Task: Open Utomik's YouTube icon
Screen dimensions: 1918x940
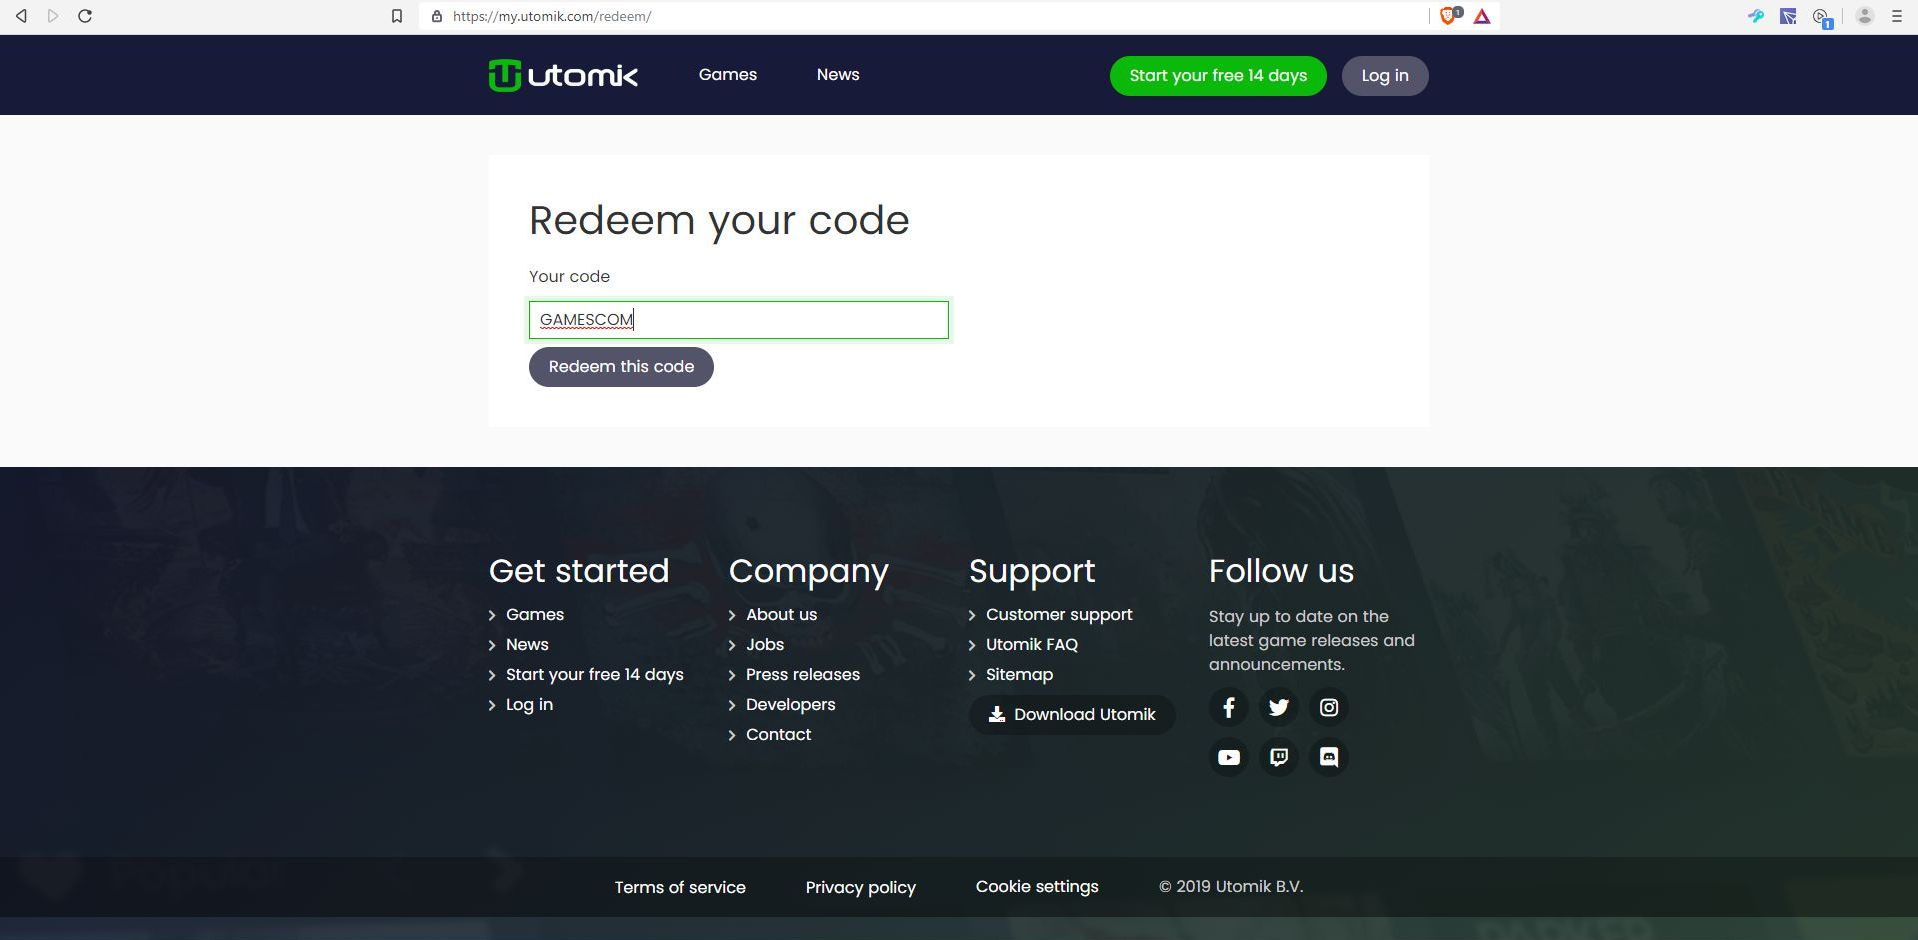Action: tap(1229, 757)
